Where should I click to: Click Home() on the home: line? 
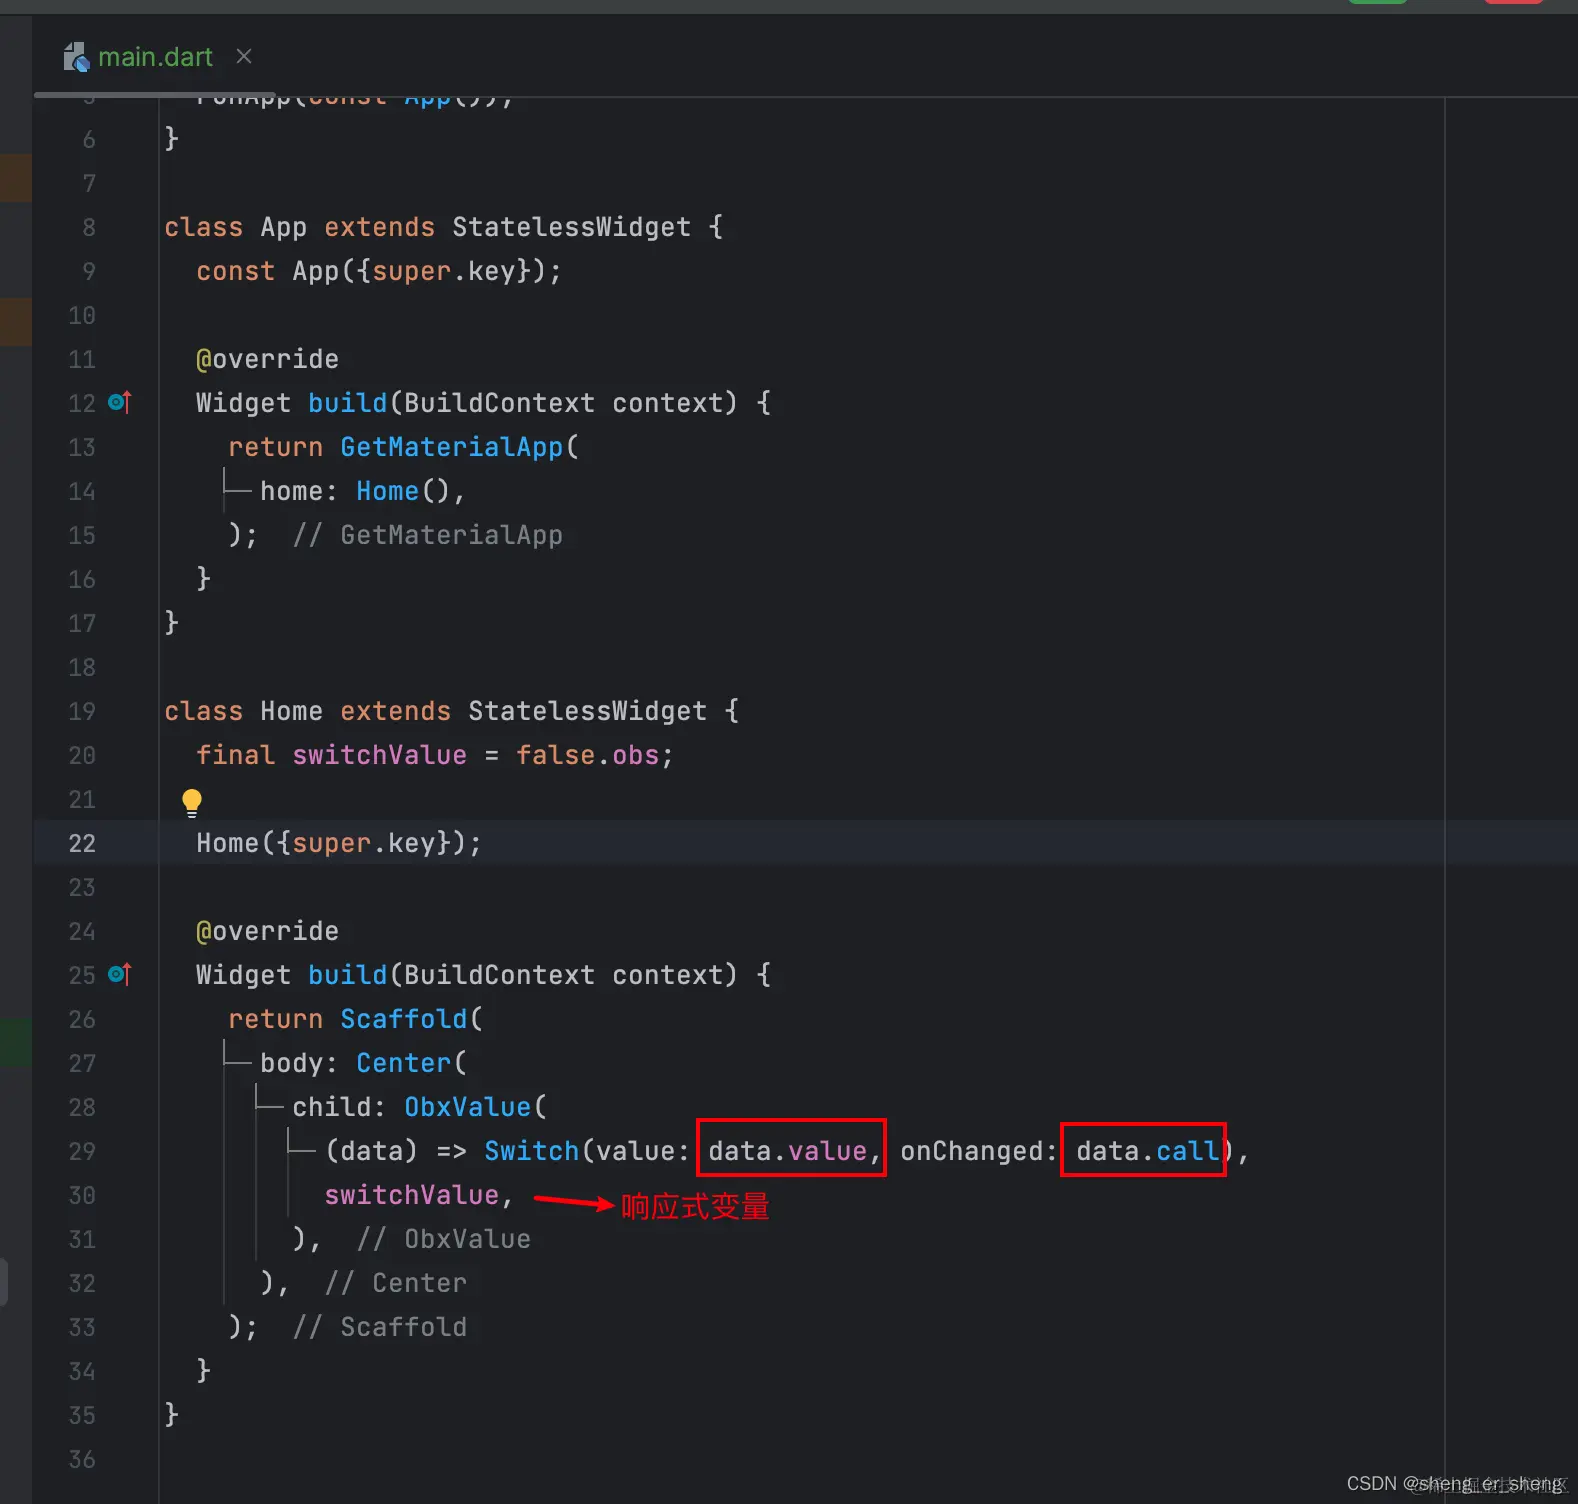click(x=404, y=491)
